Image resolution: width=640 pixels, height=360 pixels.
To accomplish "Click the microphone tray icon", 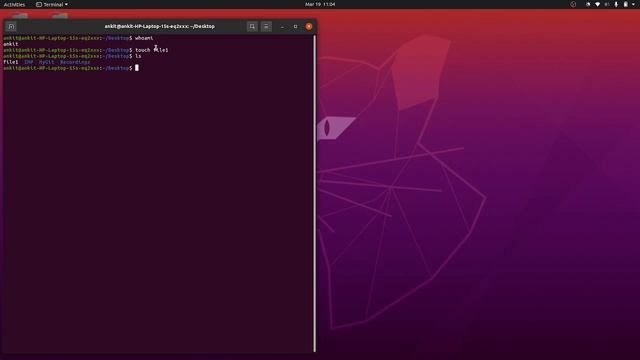I will [616, 4].
